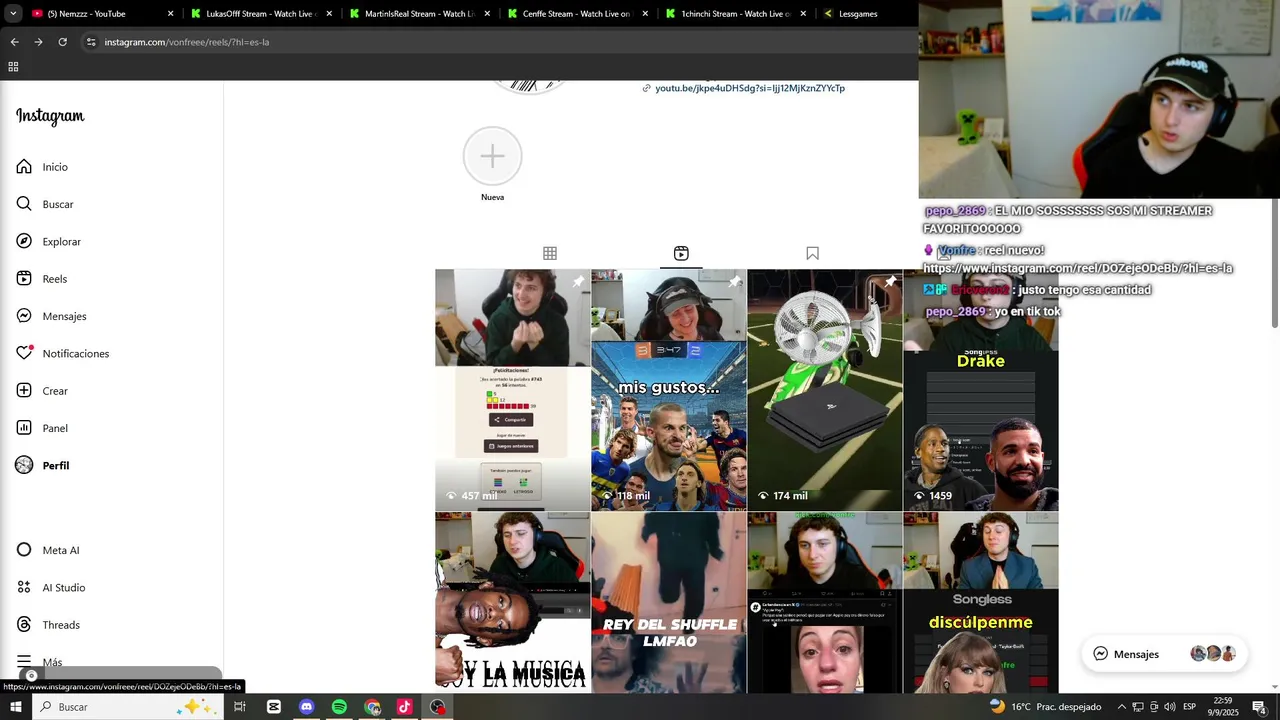The height and width of the screenshot is (720, 1280).
Task: Open the 'REY DEL SHUFFLE LMFAO' reel
Action: point(668,603)
